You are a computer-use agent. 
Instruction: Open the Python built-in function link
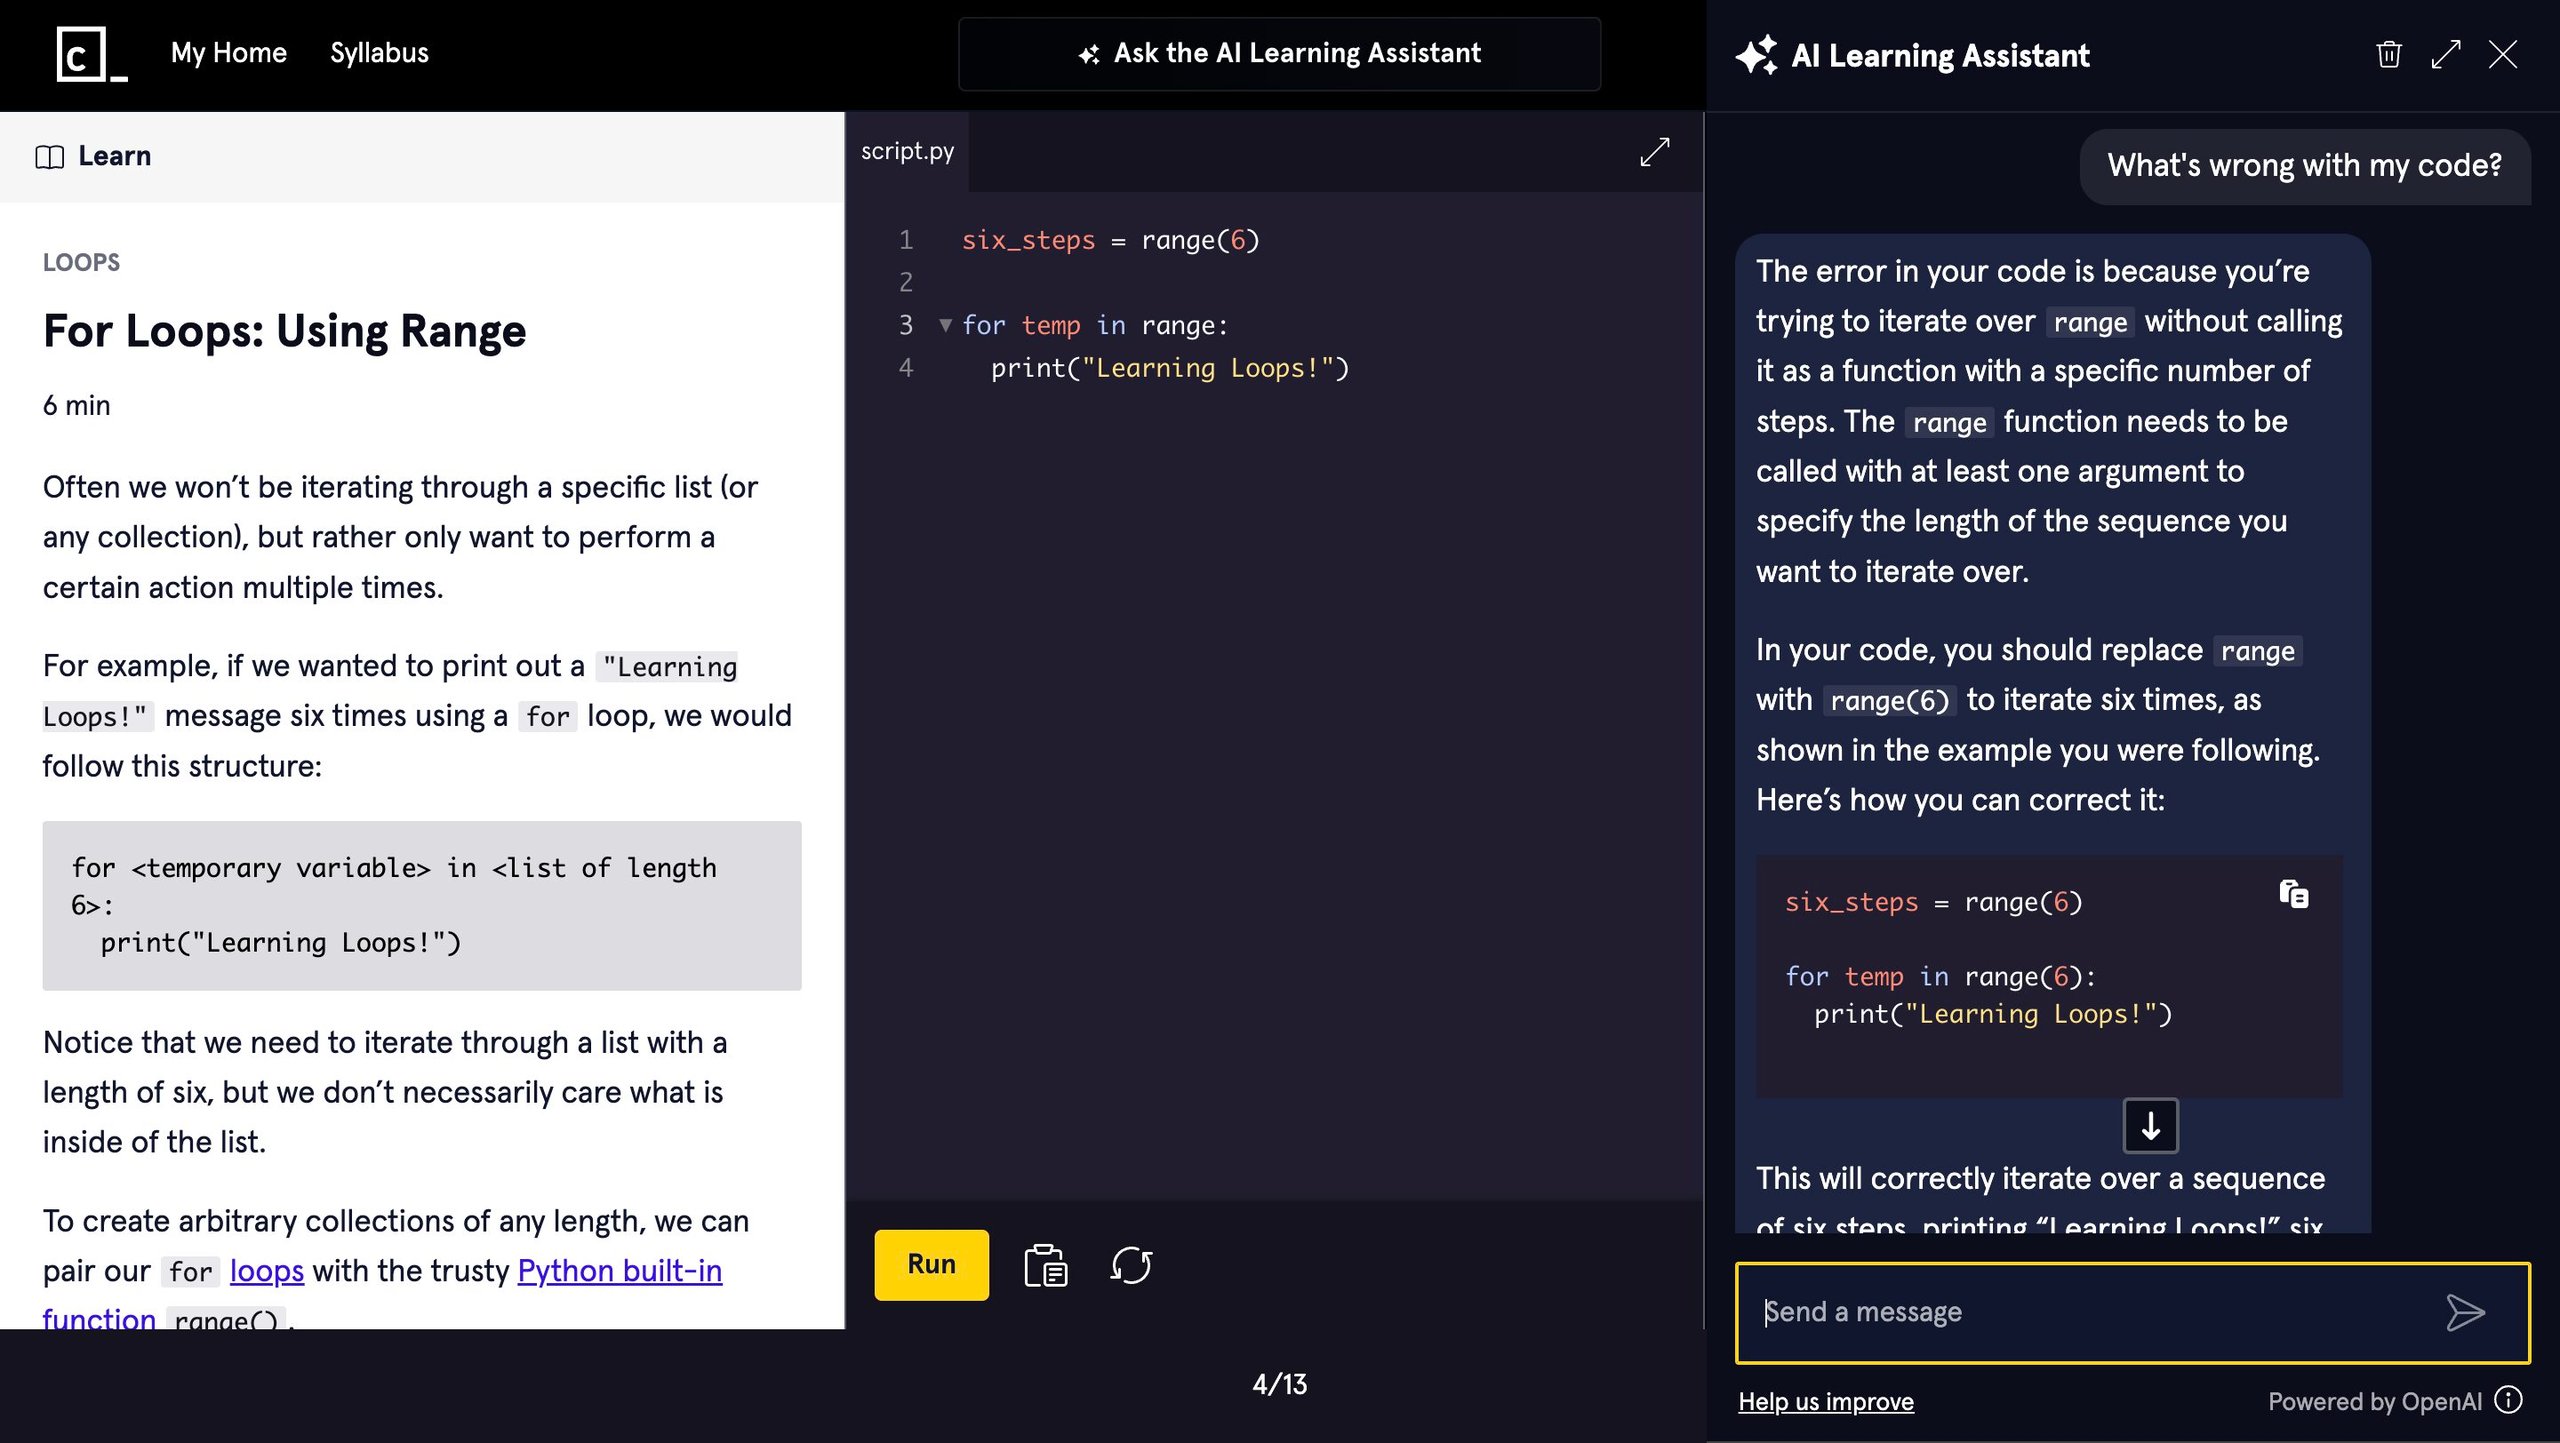point(619,1270)
